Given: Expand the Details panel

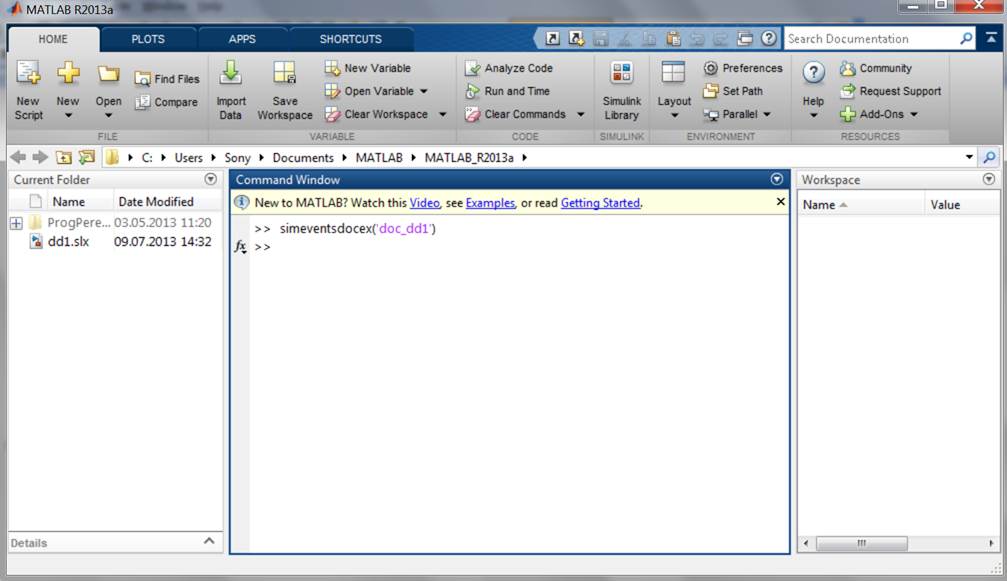Looking at the screenshot, I should [x=209, y=542].
